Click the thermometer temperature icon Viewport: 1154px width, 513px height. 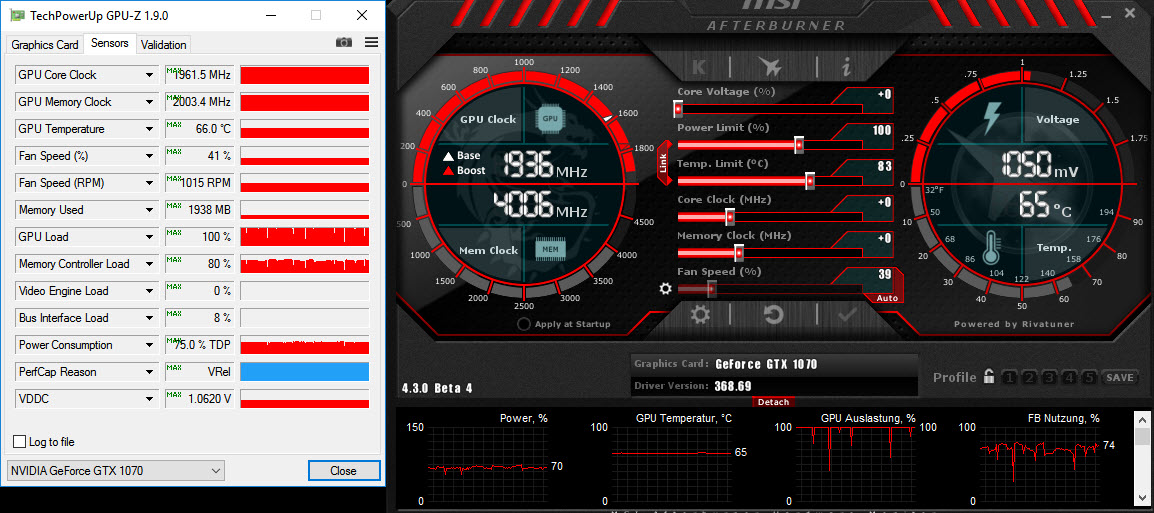[x=992, y=247]
